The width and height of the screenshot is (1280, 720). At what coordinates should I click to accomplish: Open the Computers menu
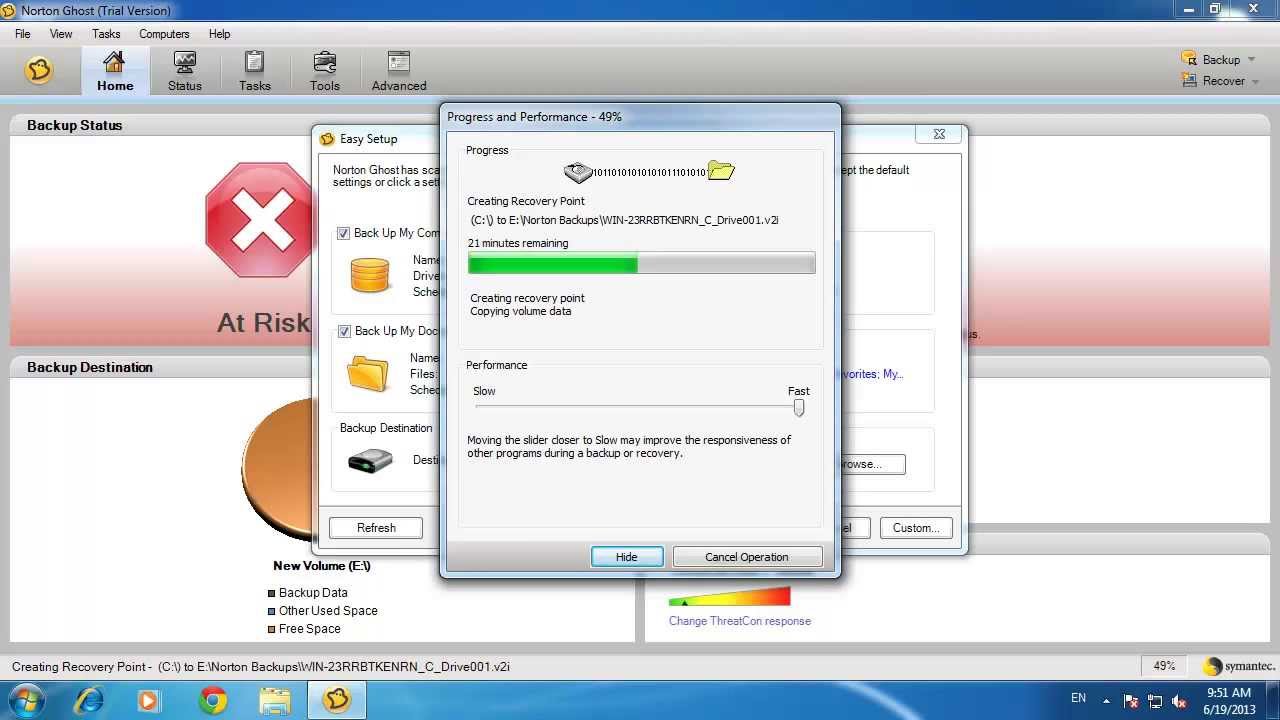[x=164, y=34]
